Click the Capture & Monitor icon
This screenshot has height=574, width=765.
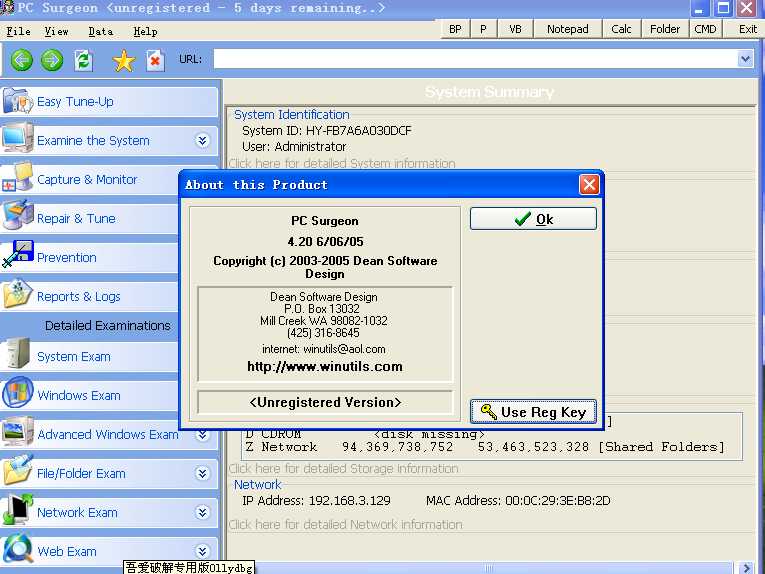(x=18, y=178)
